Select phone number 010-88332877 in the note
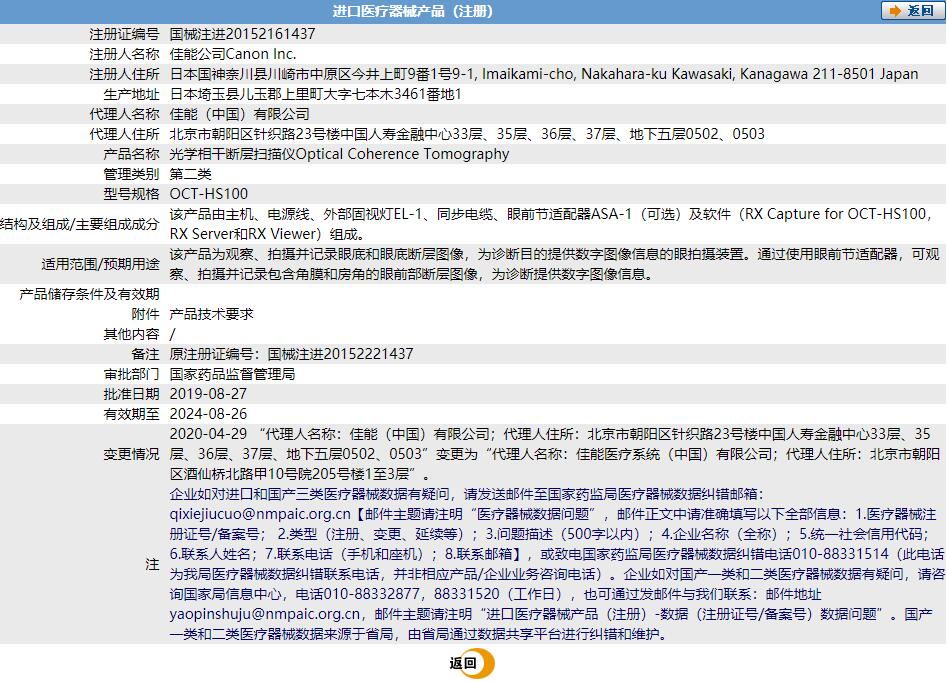Viewport: 947px width, 681px height. click(371, 593)
